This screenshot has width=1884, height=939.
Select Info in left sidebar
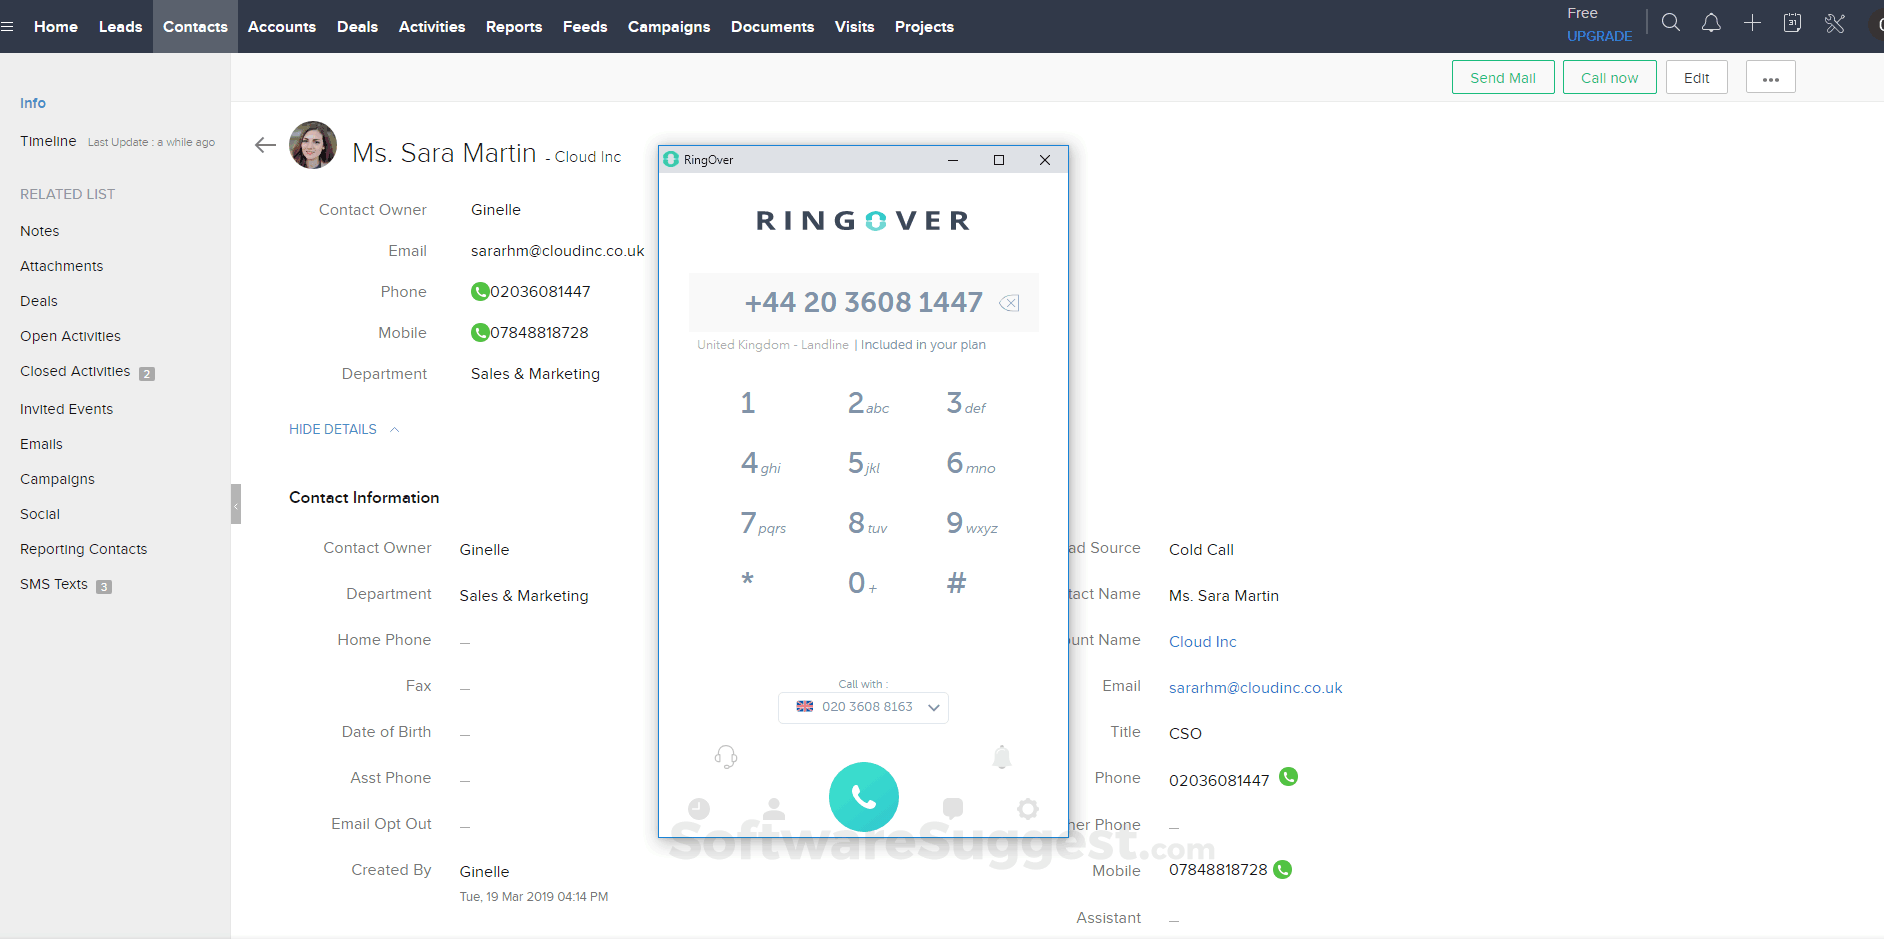pyautogui.click(x=33, y=103)
